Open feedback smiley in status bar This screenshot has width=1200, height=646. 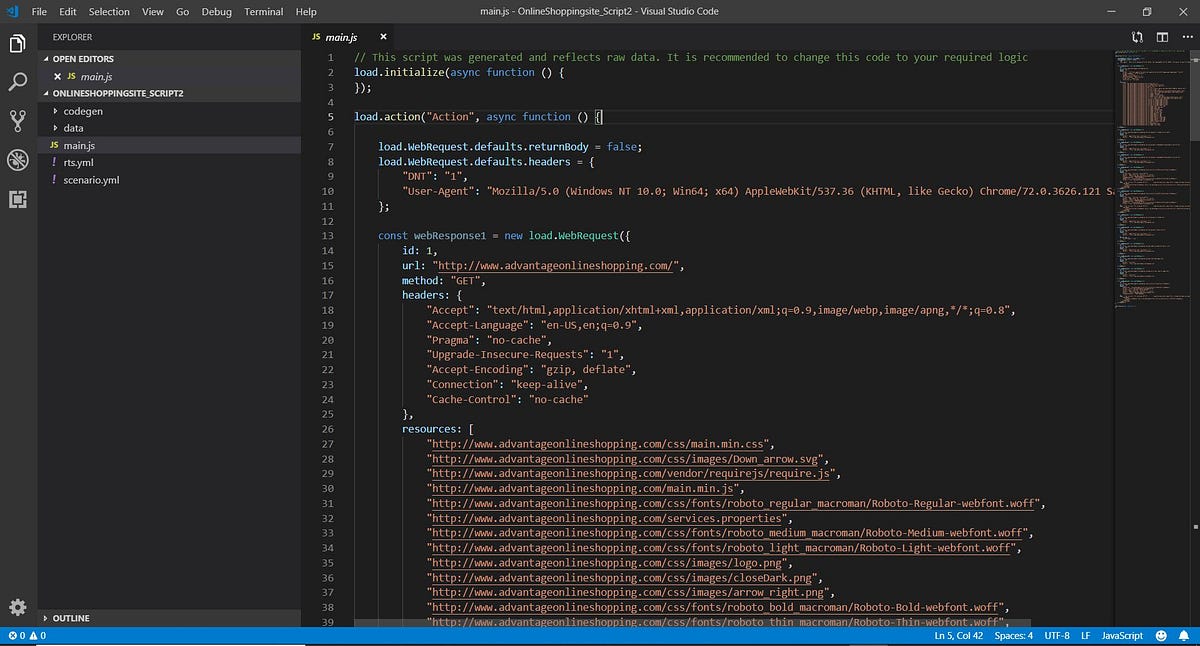coord(1160,635)
